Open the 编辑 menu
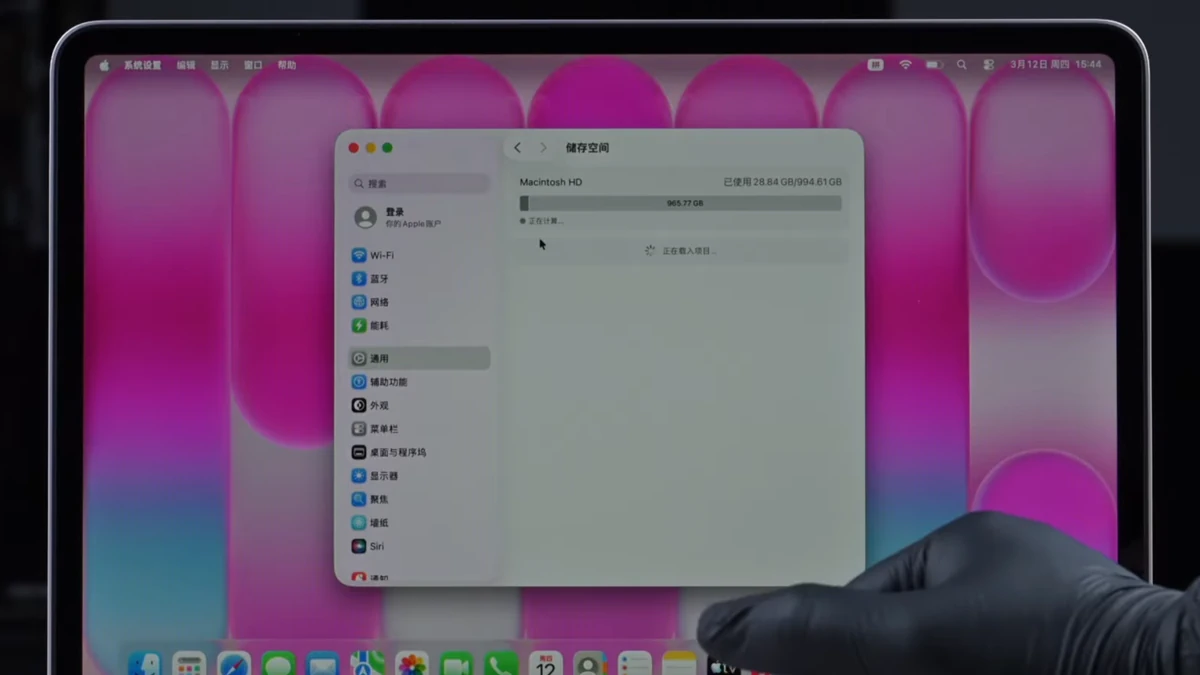 [x=186, y=65]
